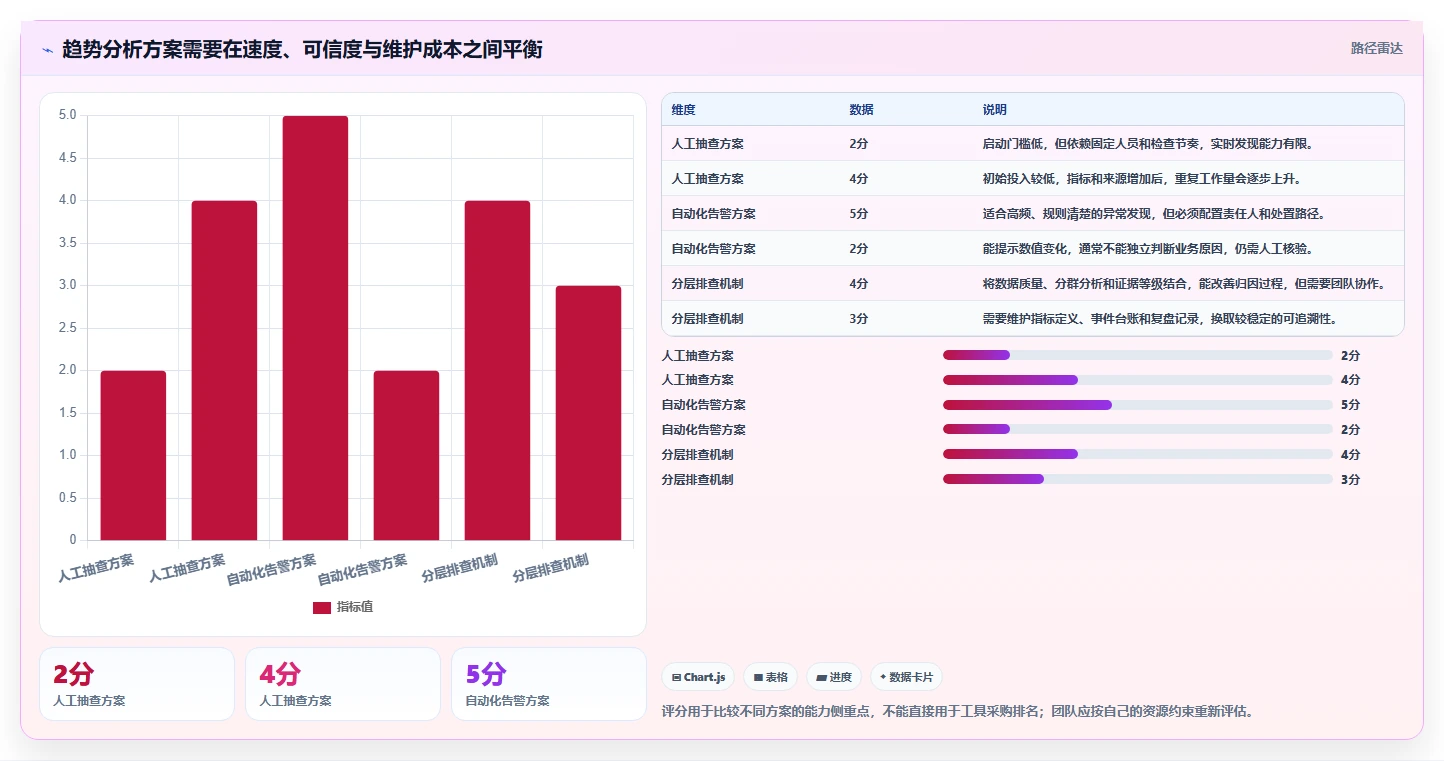Image resolution: width=1444 pixels, height=761 pixels.
Task: Select the 自动化告警方案 chart bar reaching 5.0
Action: pyautogui.click(x=315, y=328)
